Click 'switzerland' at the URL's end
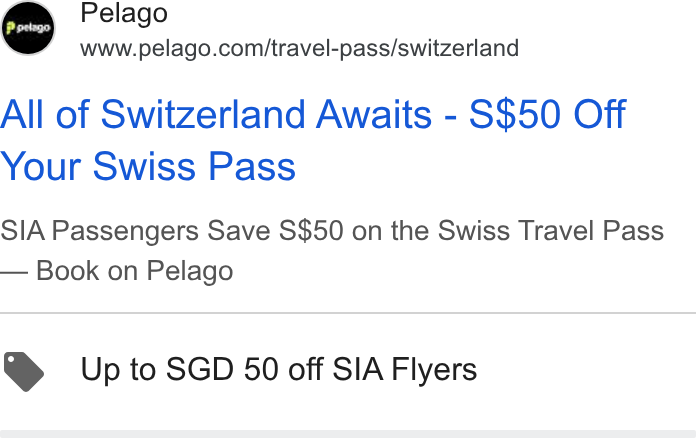This screenshot has width=696, height=438. (x=458, y=48)
